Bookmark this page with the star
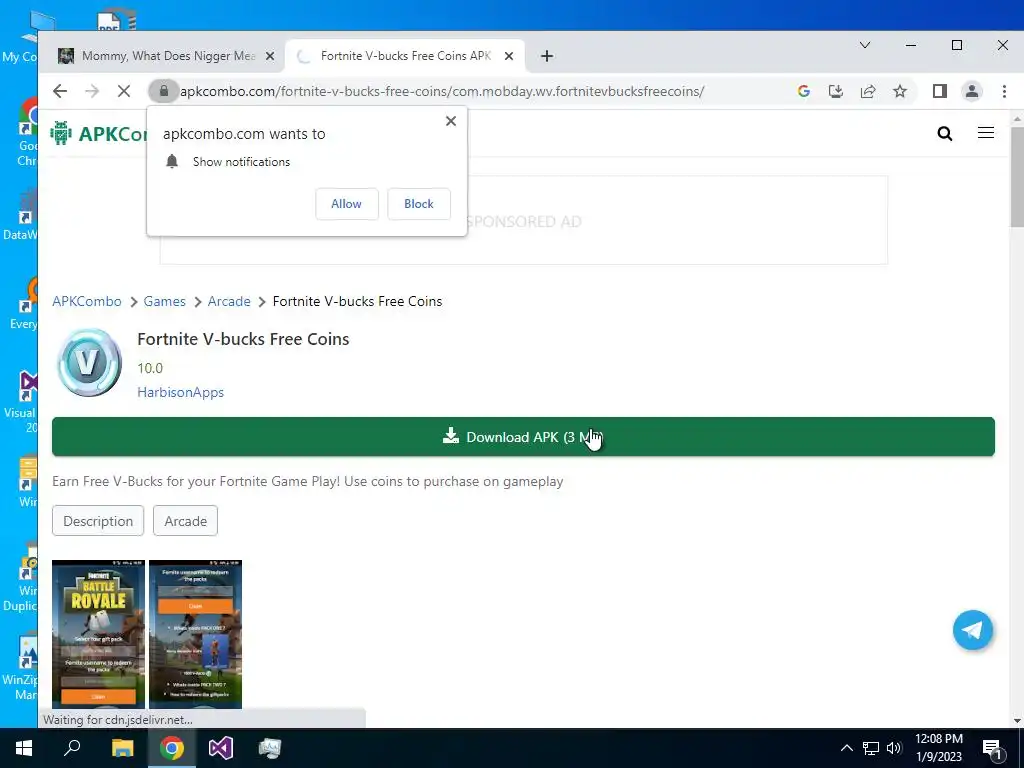 900,91
